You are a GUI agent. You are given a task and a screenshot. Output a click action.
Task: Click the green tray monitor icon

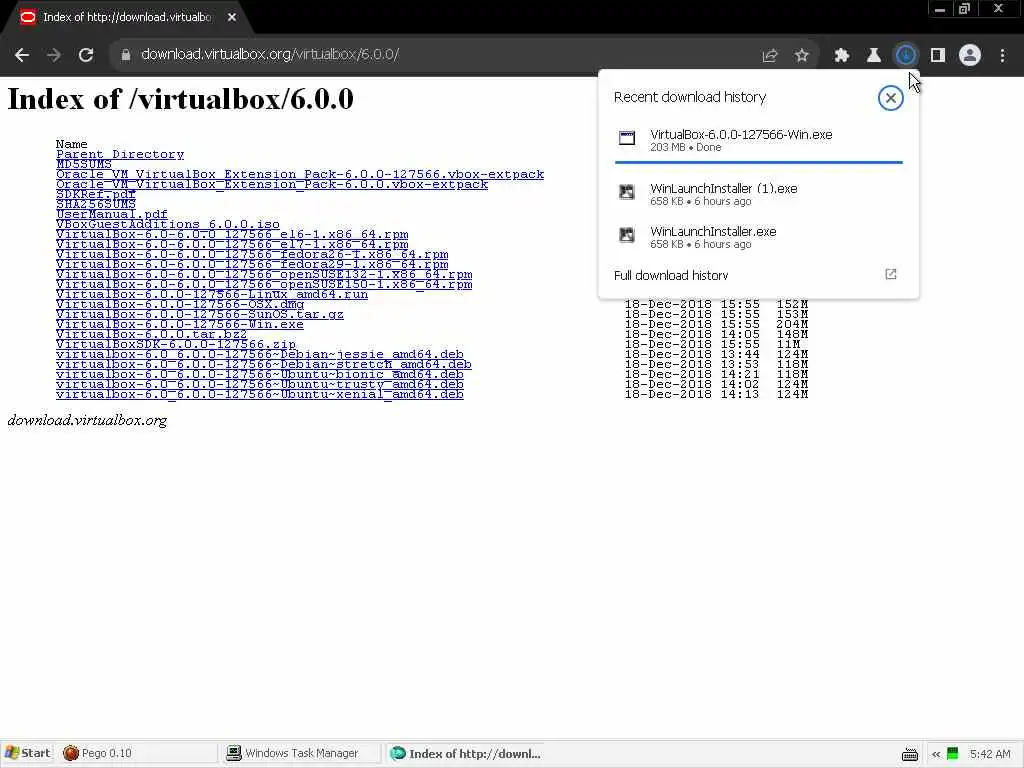(x=953, y=754)
